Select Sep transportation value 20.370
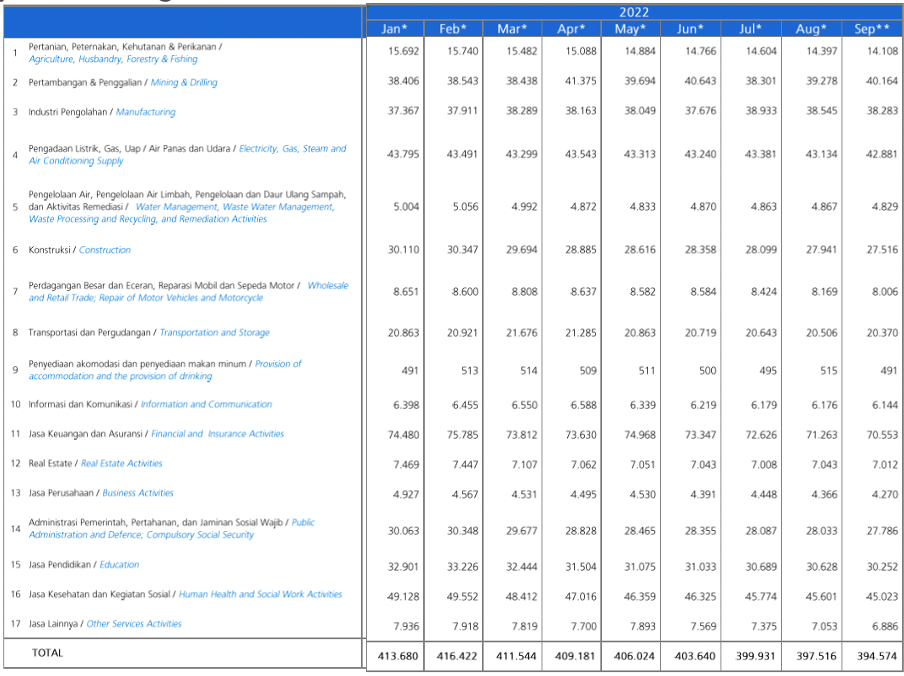Image resolution: width=904 pixels, height=676 pixels. (x=882, y=333)
